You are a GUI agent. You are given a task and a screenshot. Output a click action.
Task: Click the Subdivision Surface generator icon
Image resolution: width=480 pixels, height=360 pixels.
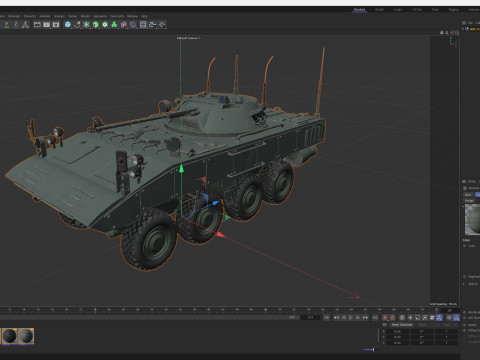[x=87, y=25]
